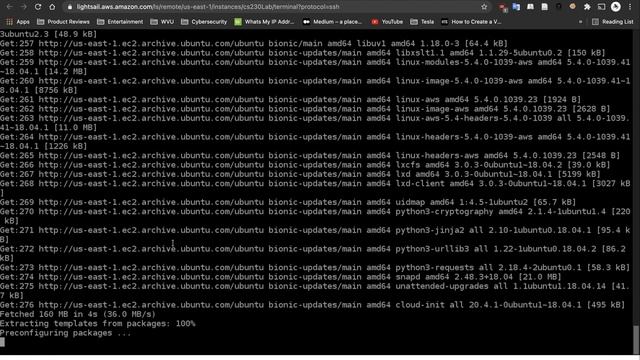The width and height of the screenshot is (640, 360).
Task: Open the browser home page icon
Action: (52, 7)
